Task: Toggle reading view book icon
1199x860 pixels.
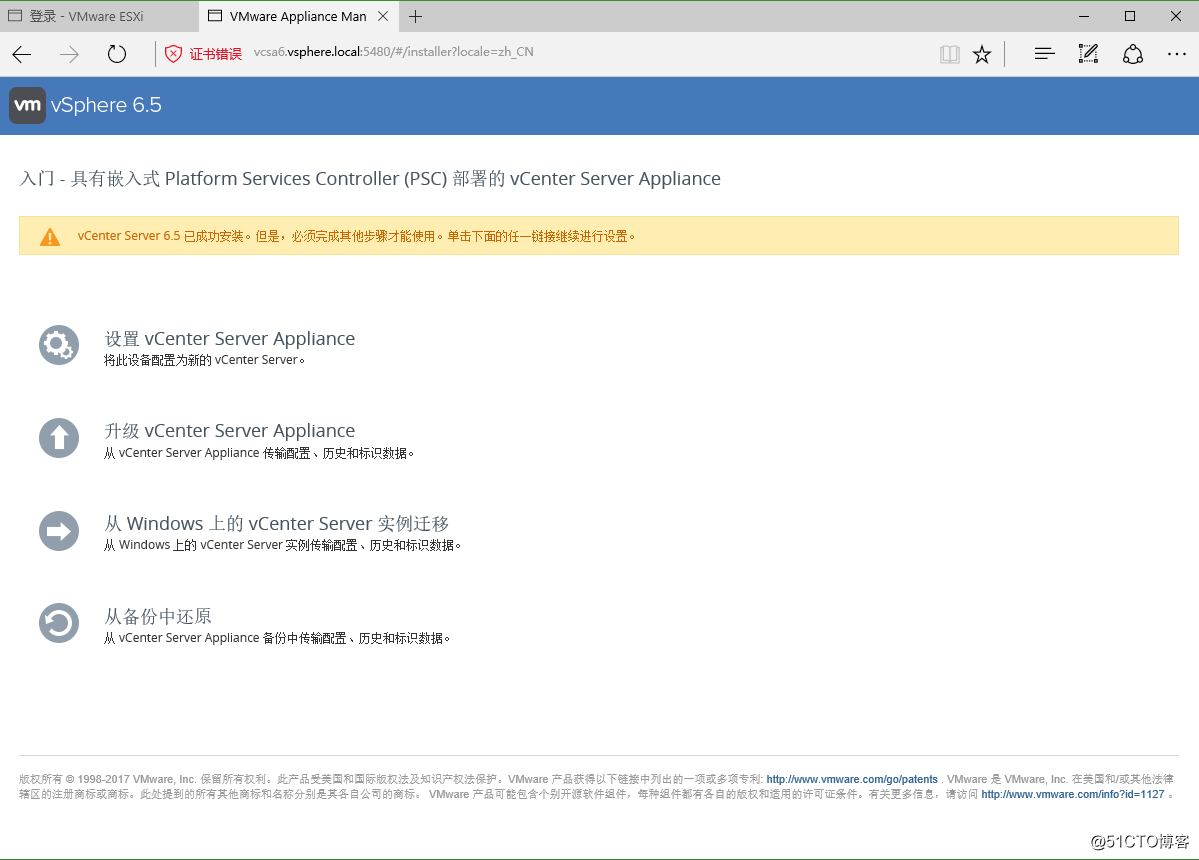Action: click(x=950, y=54)
